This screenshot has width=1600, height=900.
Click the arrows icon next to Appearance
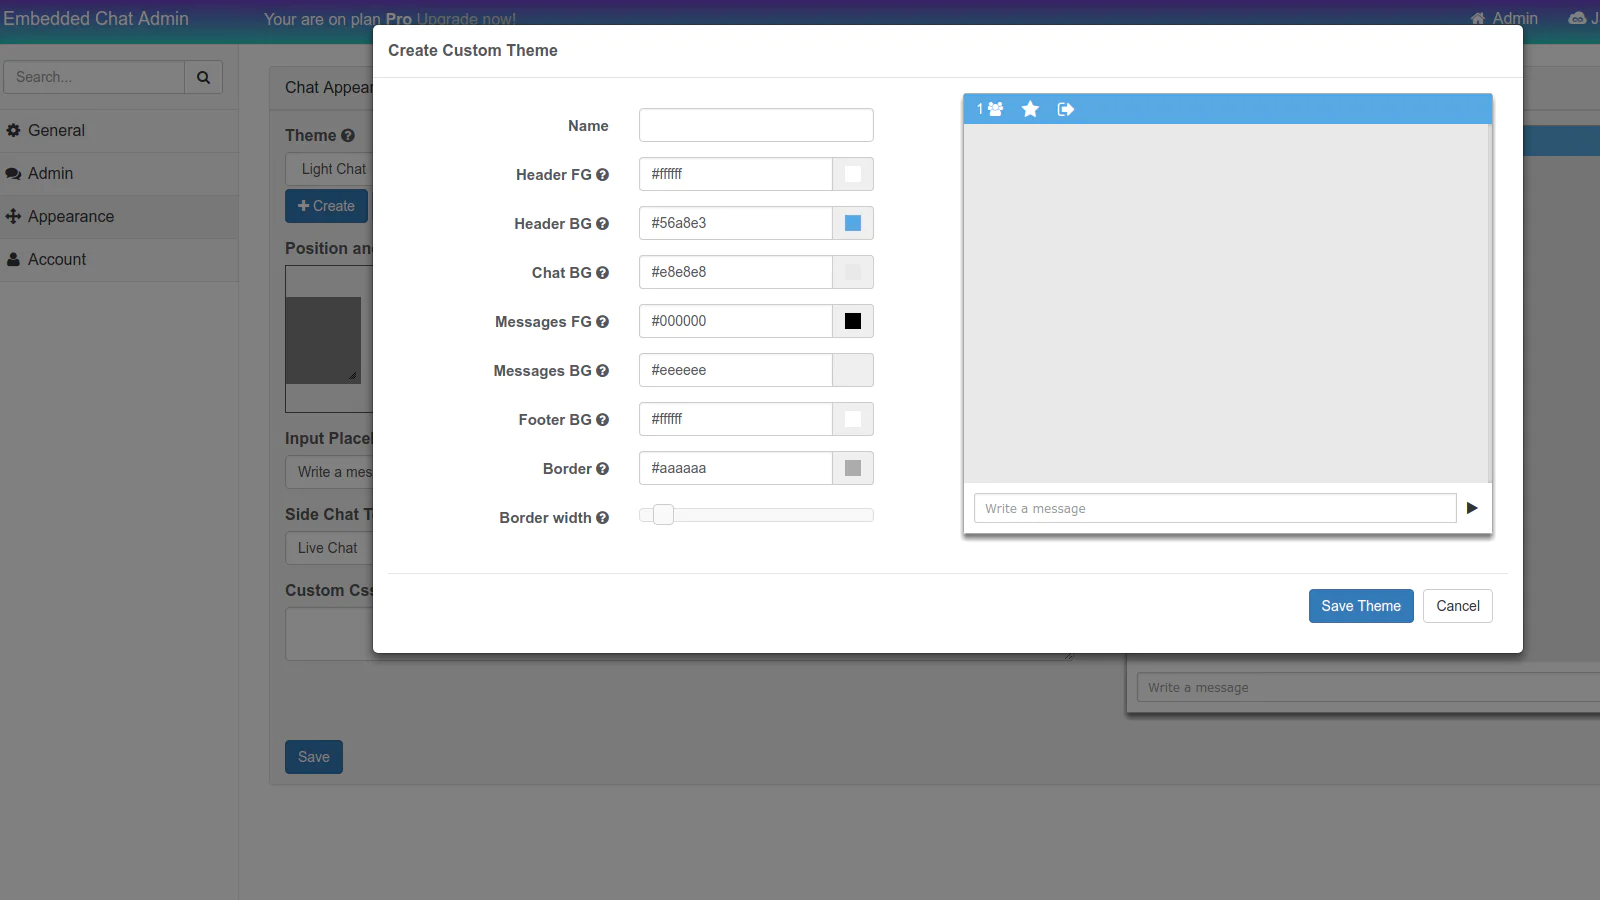[x=14, y=216]
